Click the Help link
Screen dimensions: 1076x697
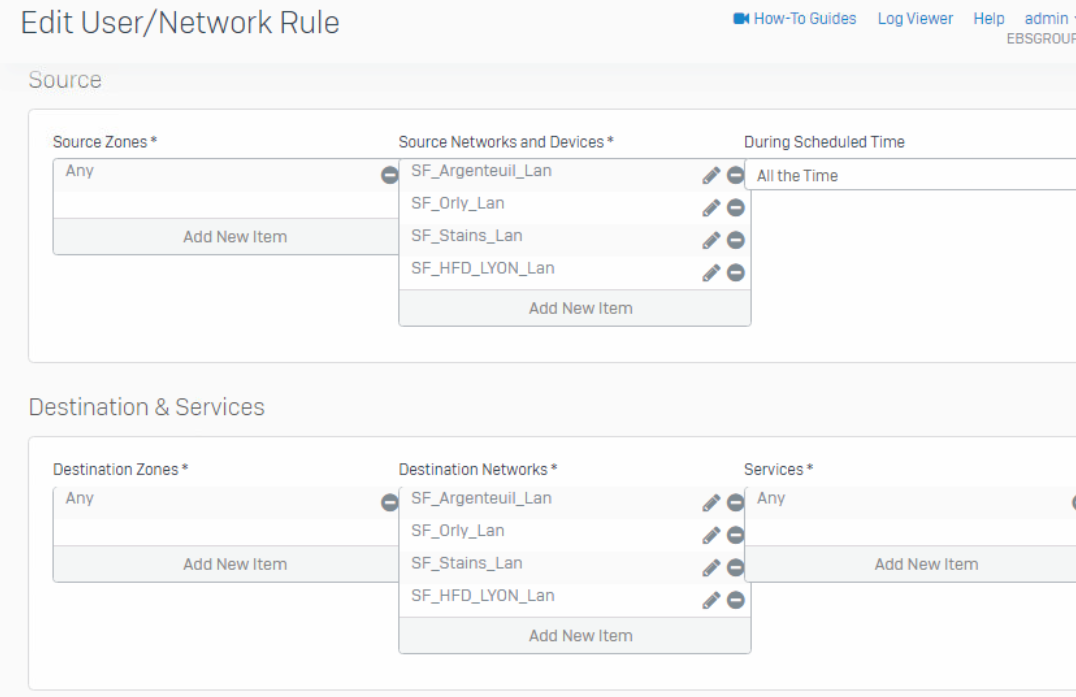click(x=988, y=18)
